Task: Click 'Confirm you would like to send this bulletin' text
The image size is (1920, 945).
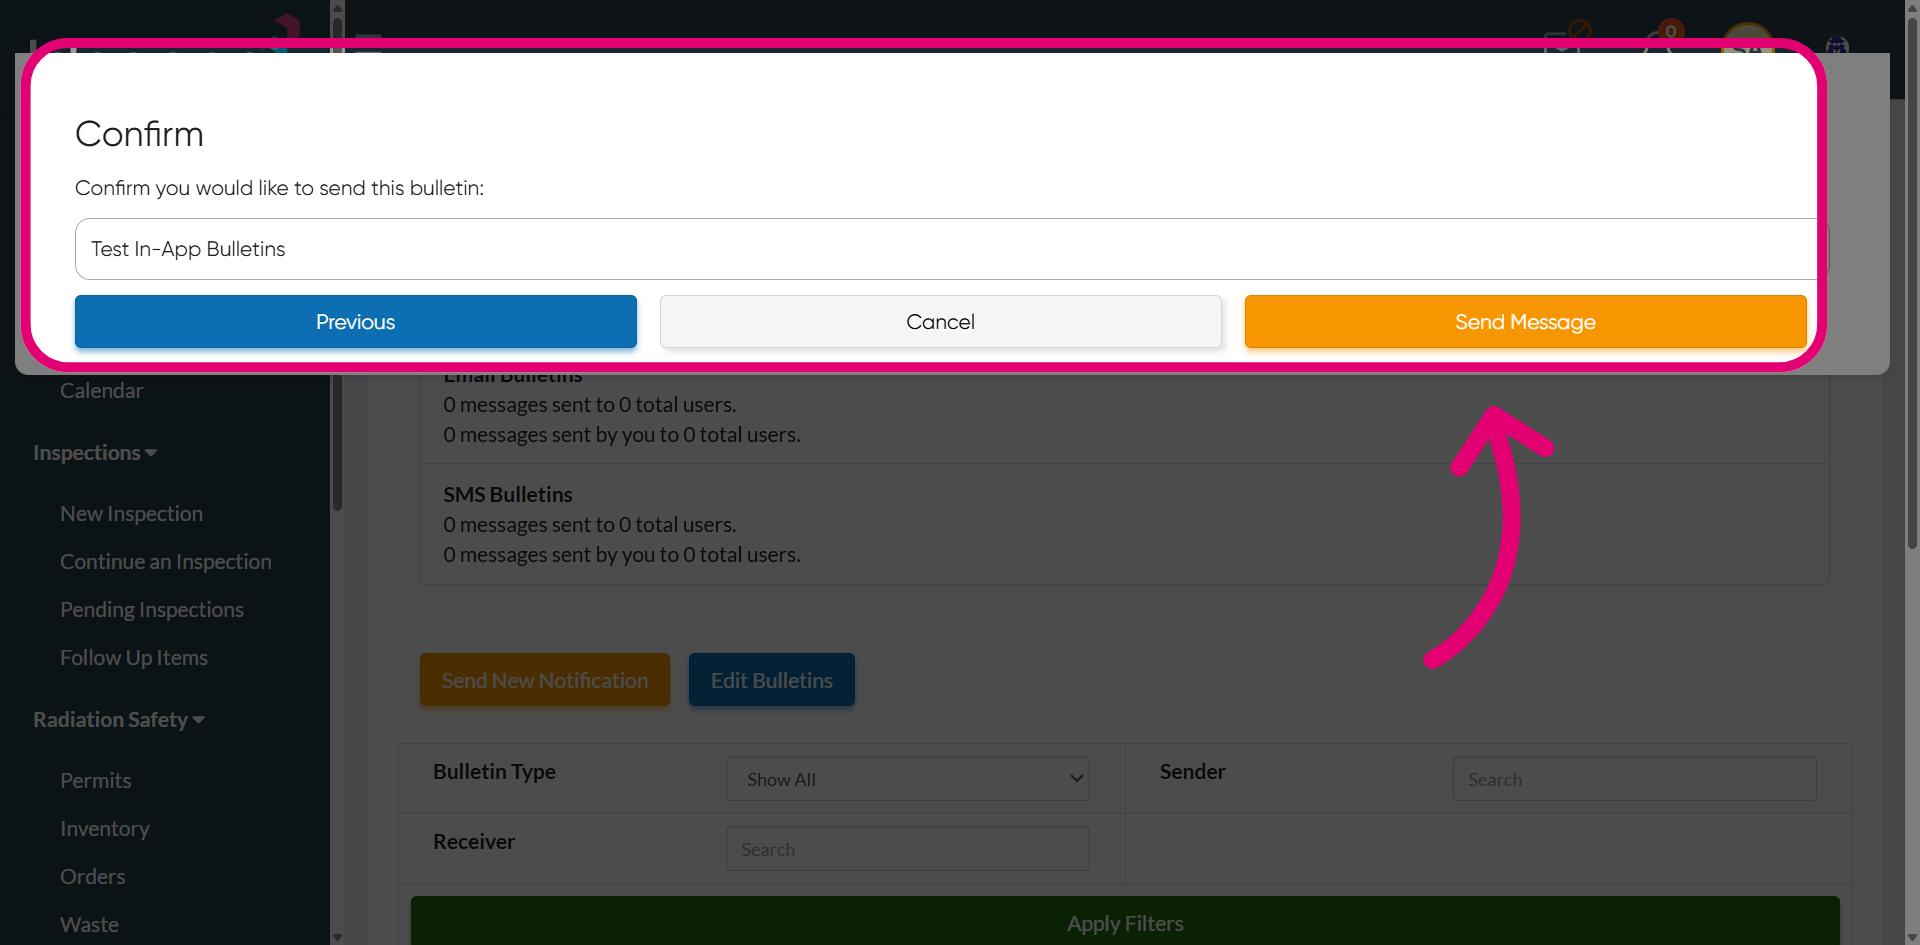Action: click(279, 188)
